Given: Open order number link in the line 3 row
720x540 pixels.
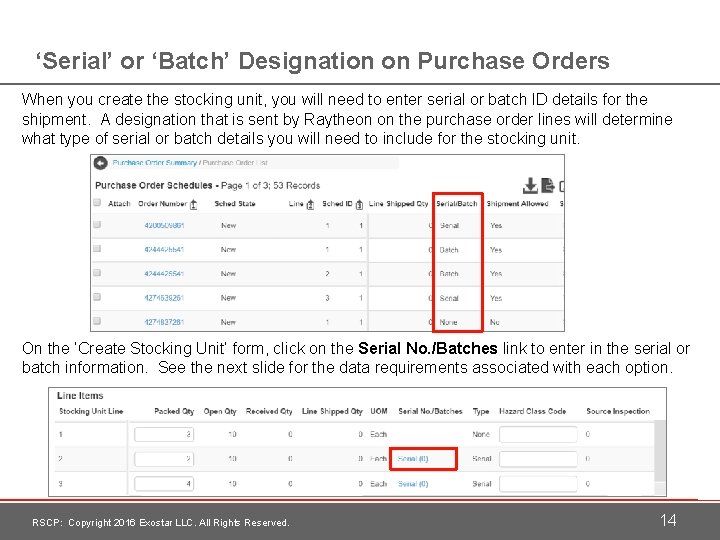Looking at the screenshot, I should coord(164,298).
